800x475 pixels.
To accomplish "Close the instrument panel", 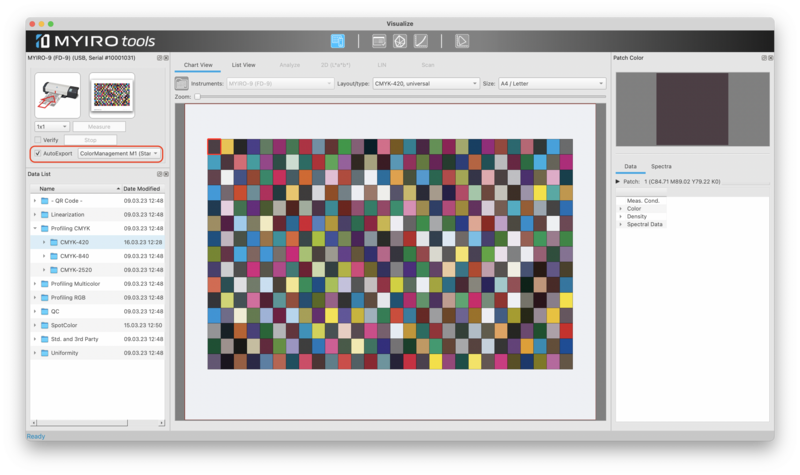I will click(166, 58).
